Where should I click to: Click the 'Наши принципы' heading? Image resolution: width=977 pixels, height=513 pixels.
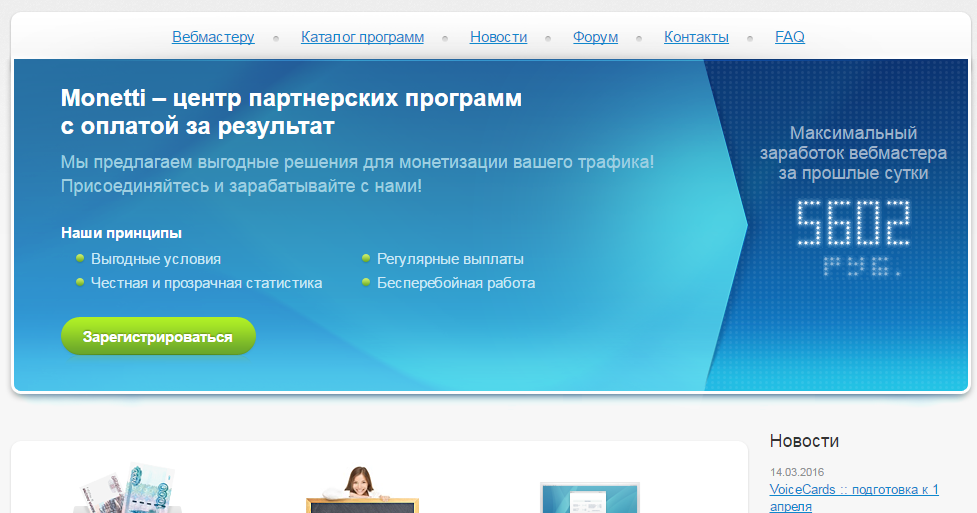[x=122, y=233]
